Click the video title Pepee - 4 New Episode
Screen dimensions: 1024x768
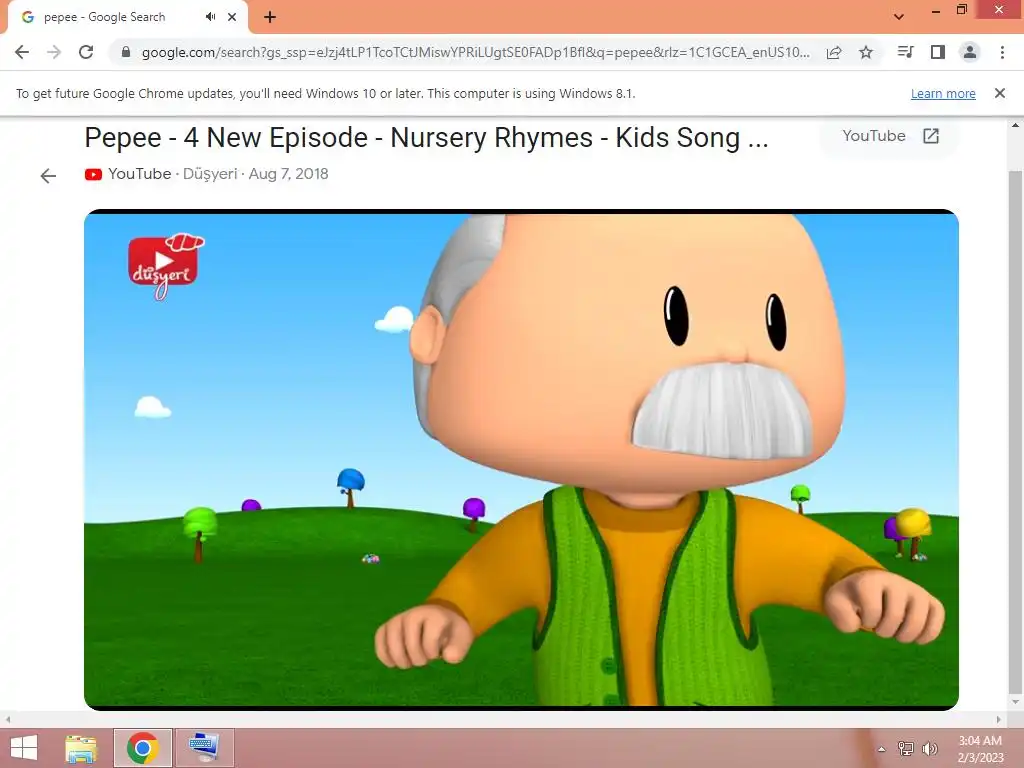(x=426, y=138)
